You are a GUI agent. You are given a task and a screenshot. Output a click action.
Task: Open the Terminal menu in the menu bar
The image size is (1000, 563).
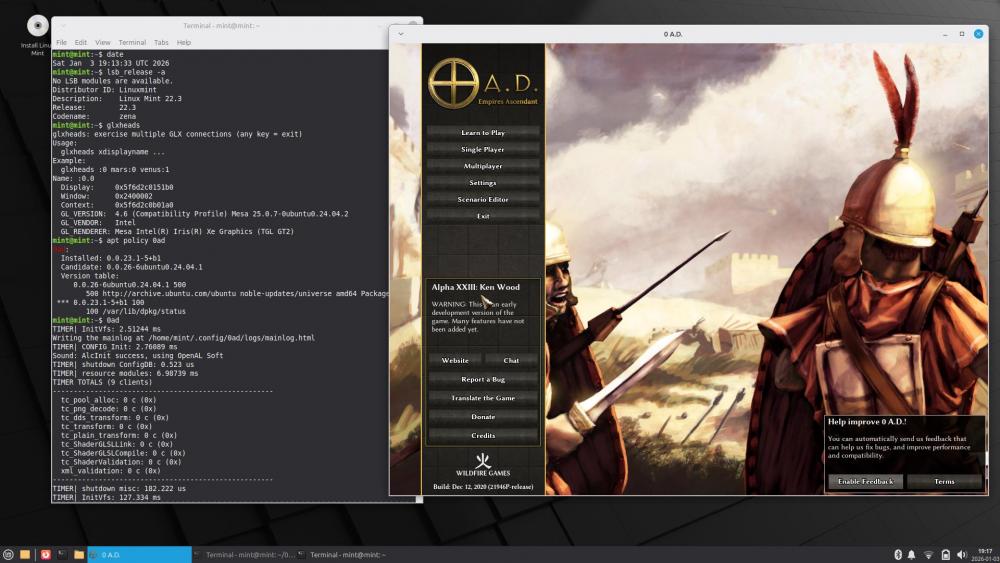coord(132,43)
